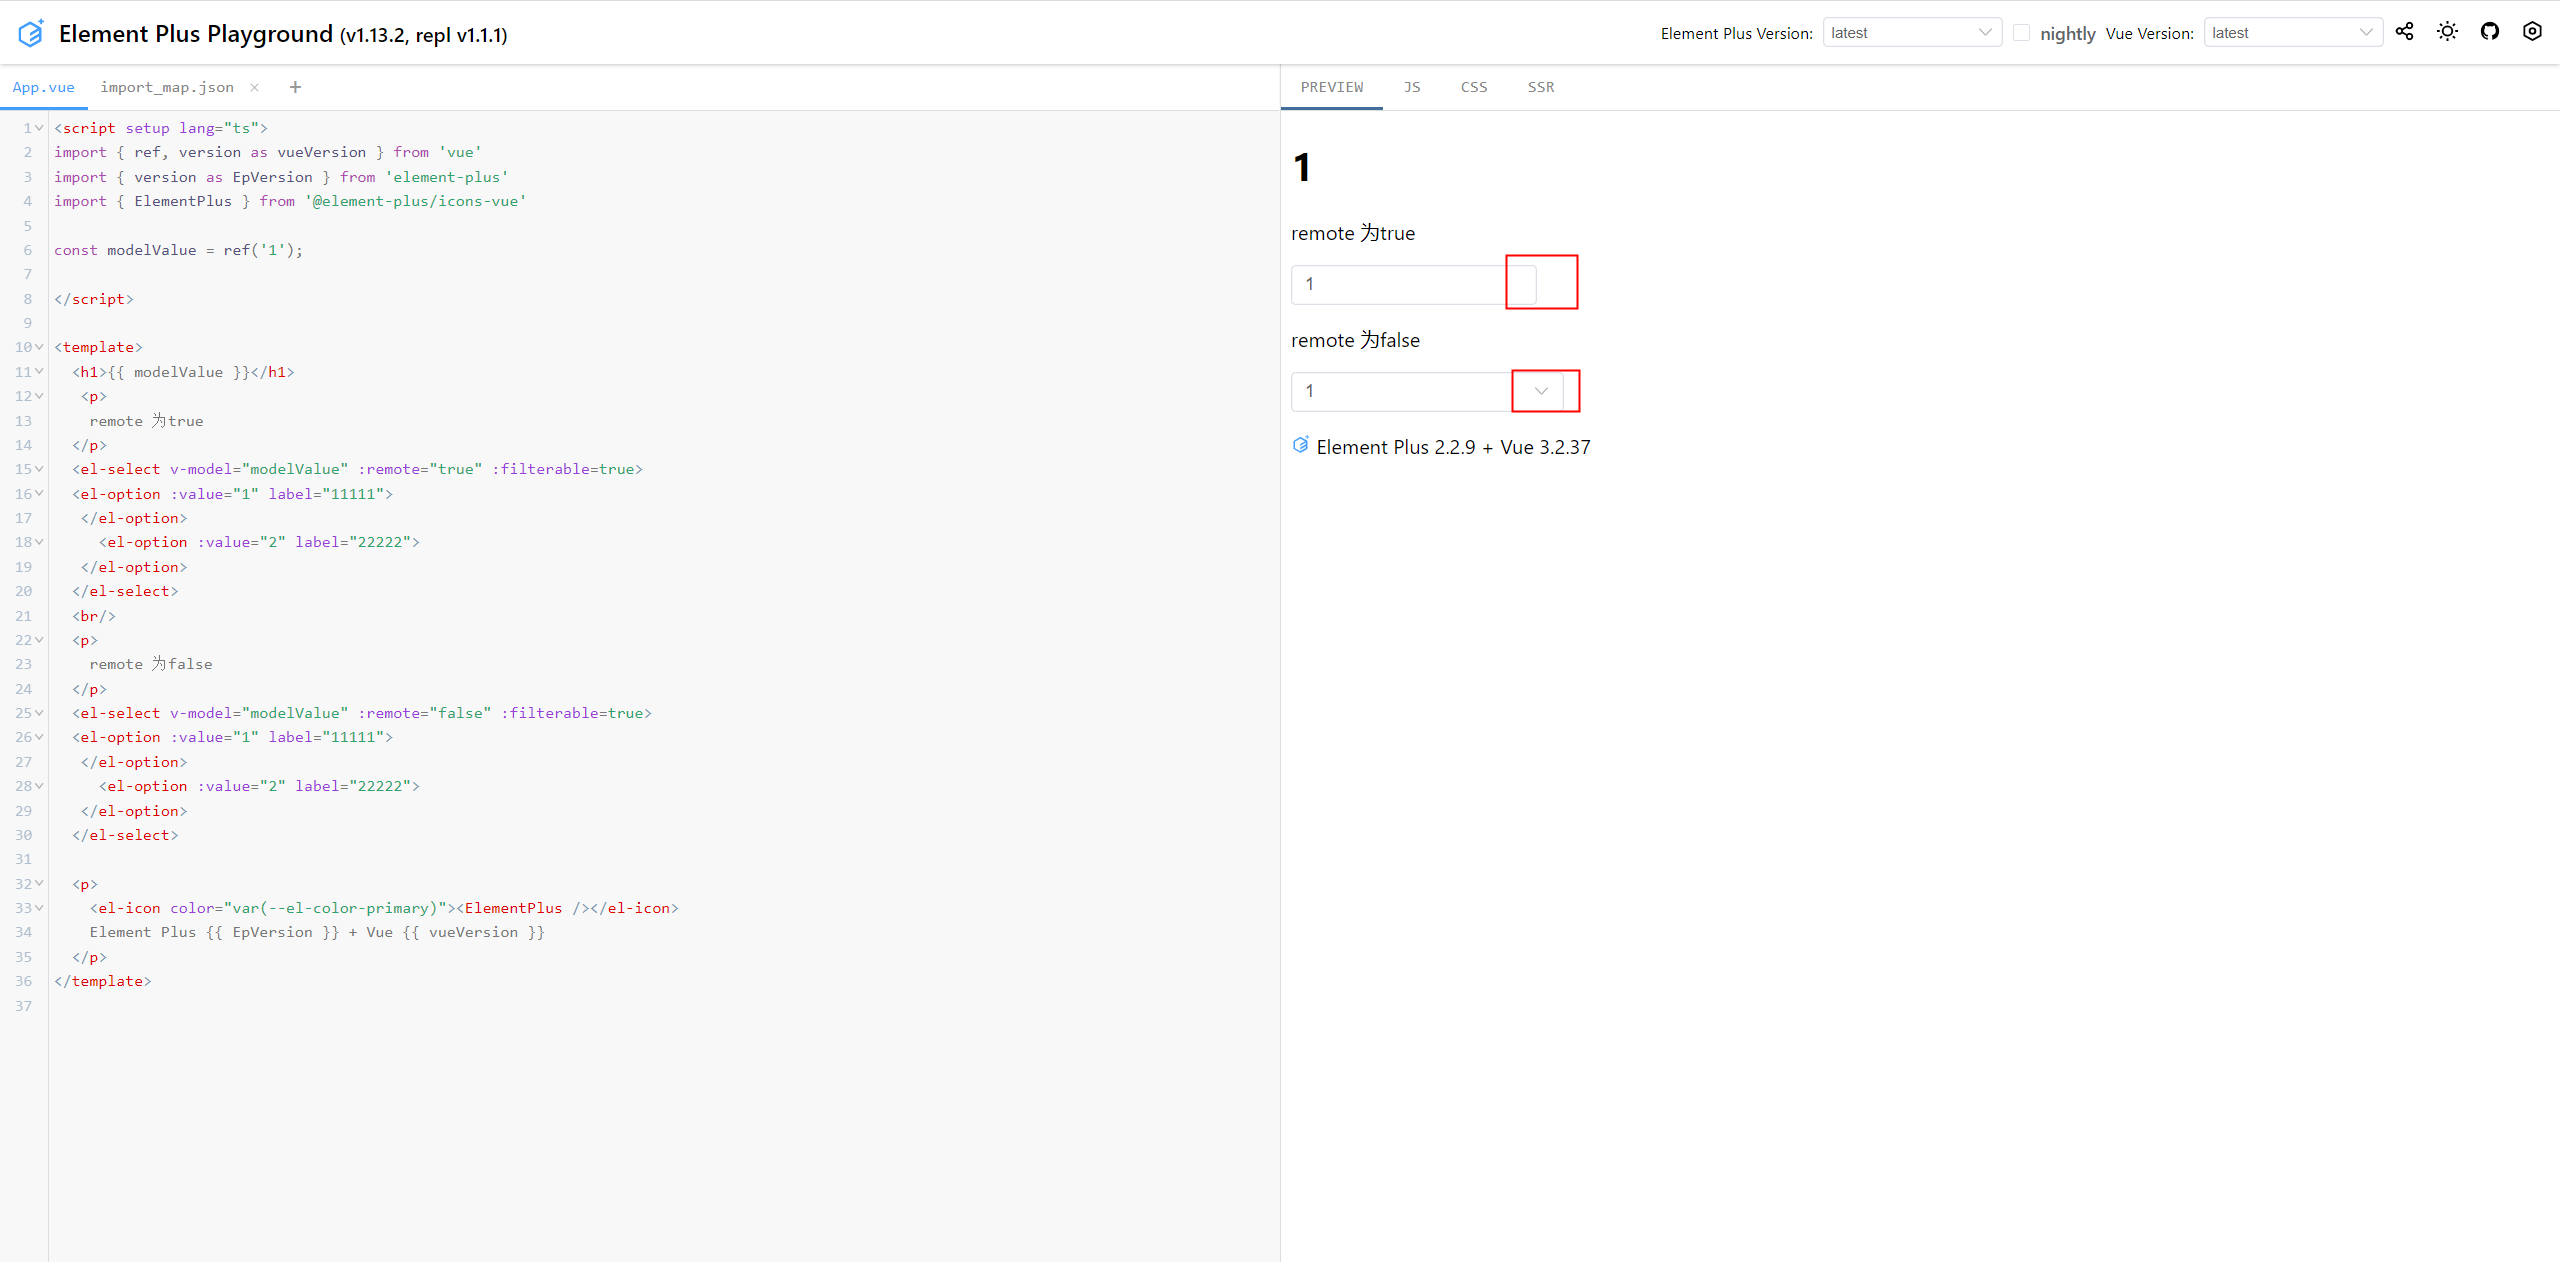
Task: Click the Element Plus logo icon in header
Action: click(x=31, y=33)
